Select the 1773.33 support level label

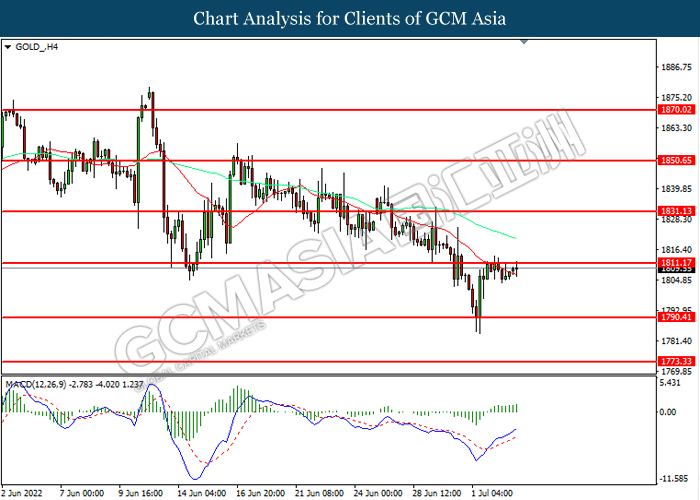click(x=676, y=362)
